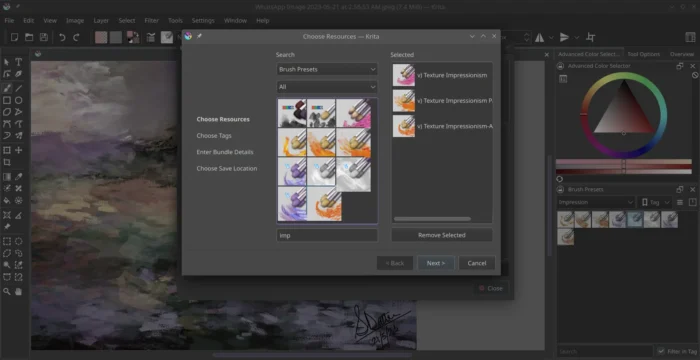700x360 pixels.
Task: Click the Close button behind the dialog
Action: click(x=491, y=289)
